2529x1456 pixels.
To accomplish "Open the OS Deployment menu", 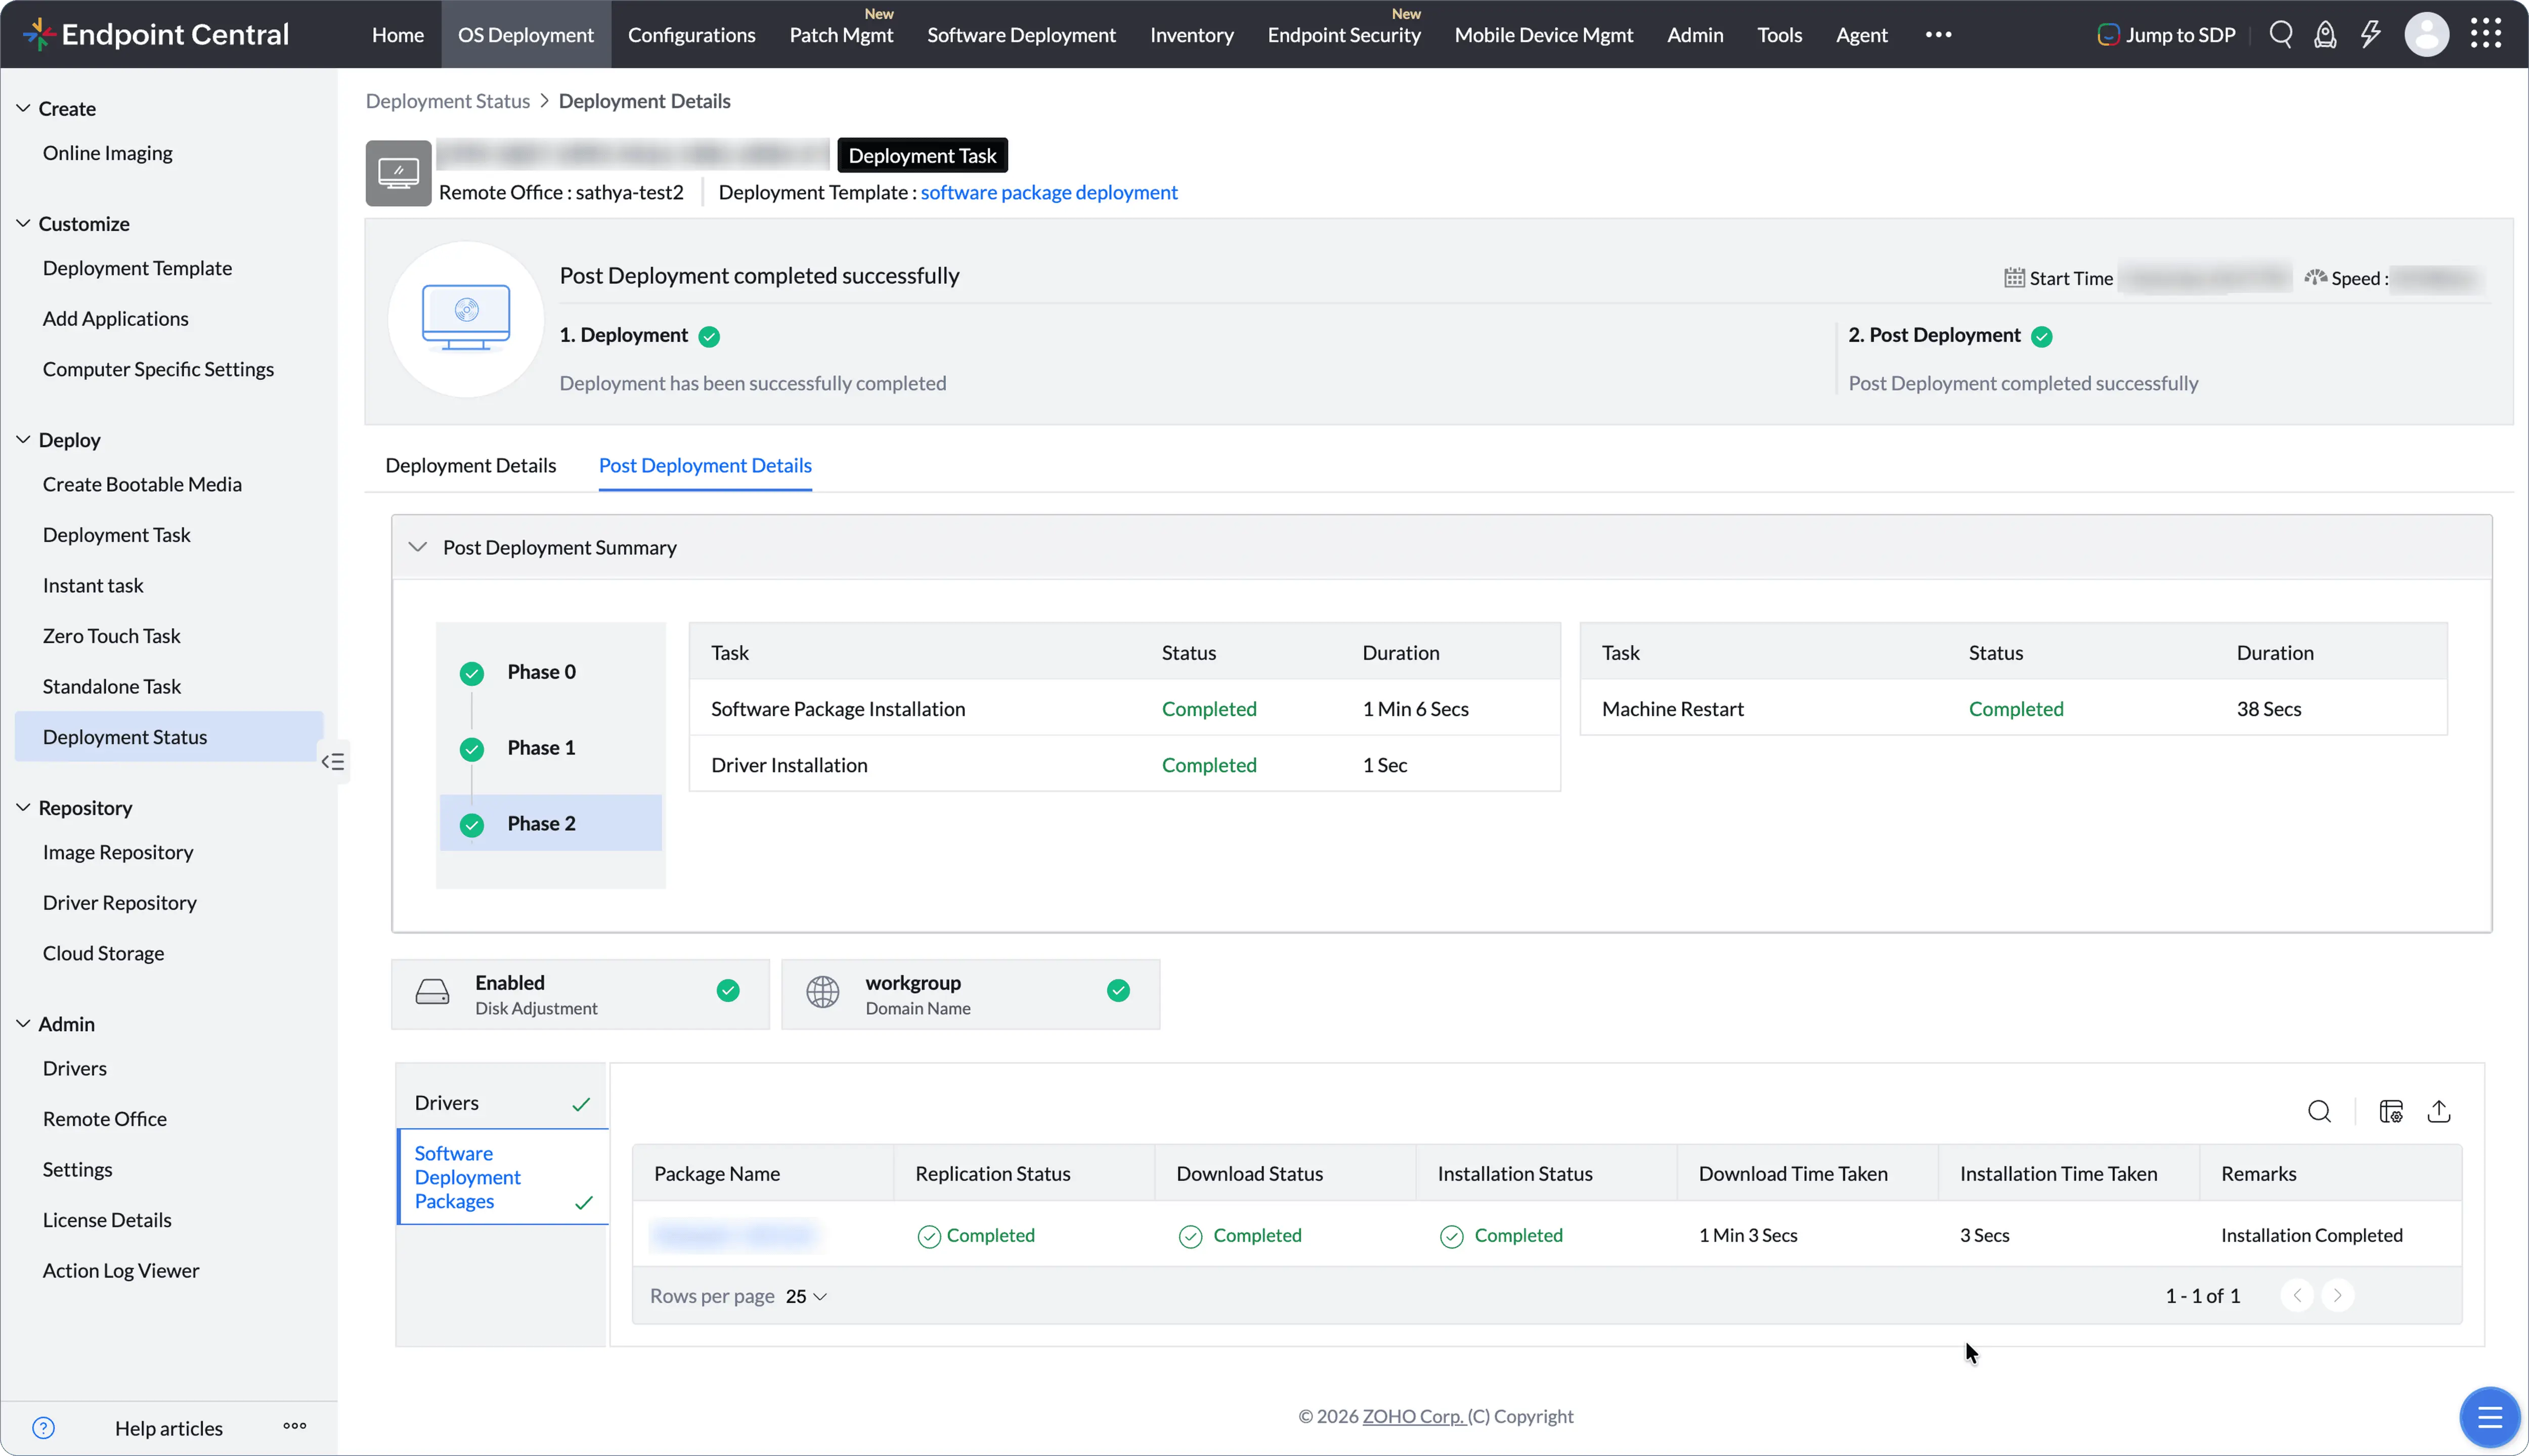I will (526, 34).
